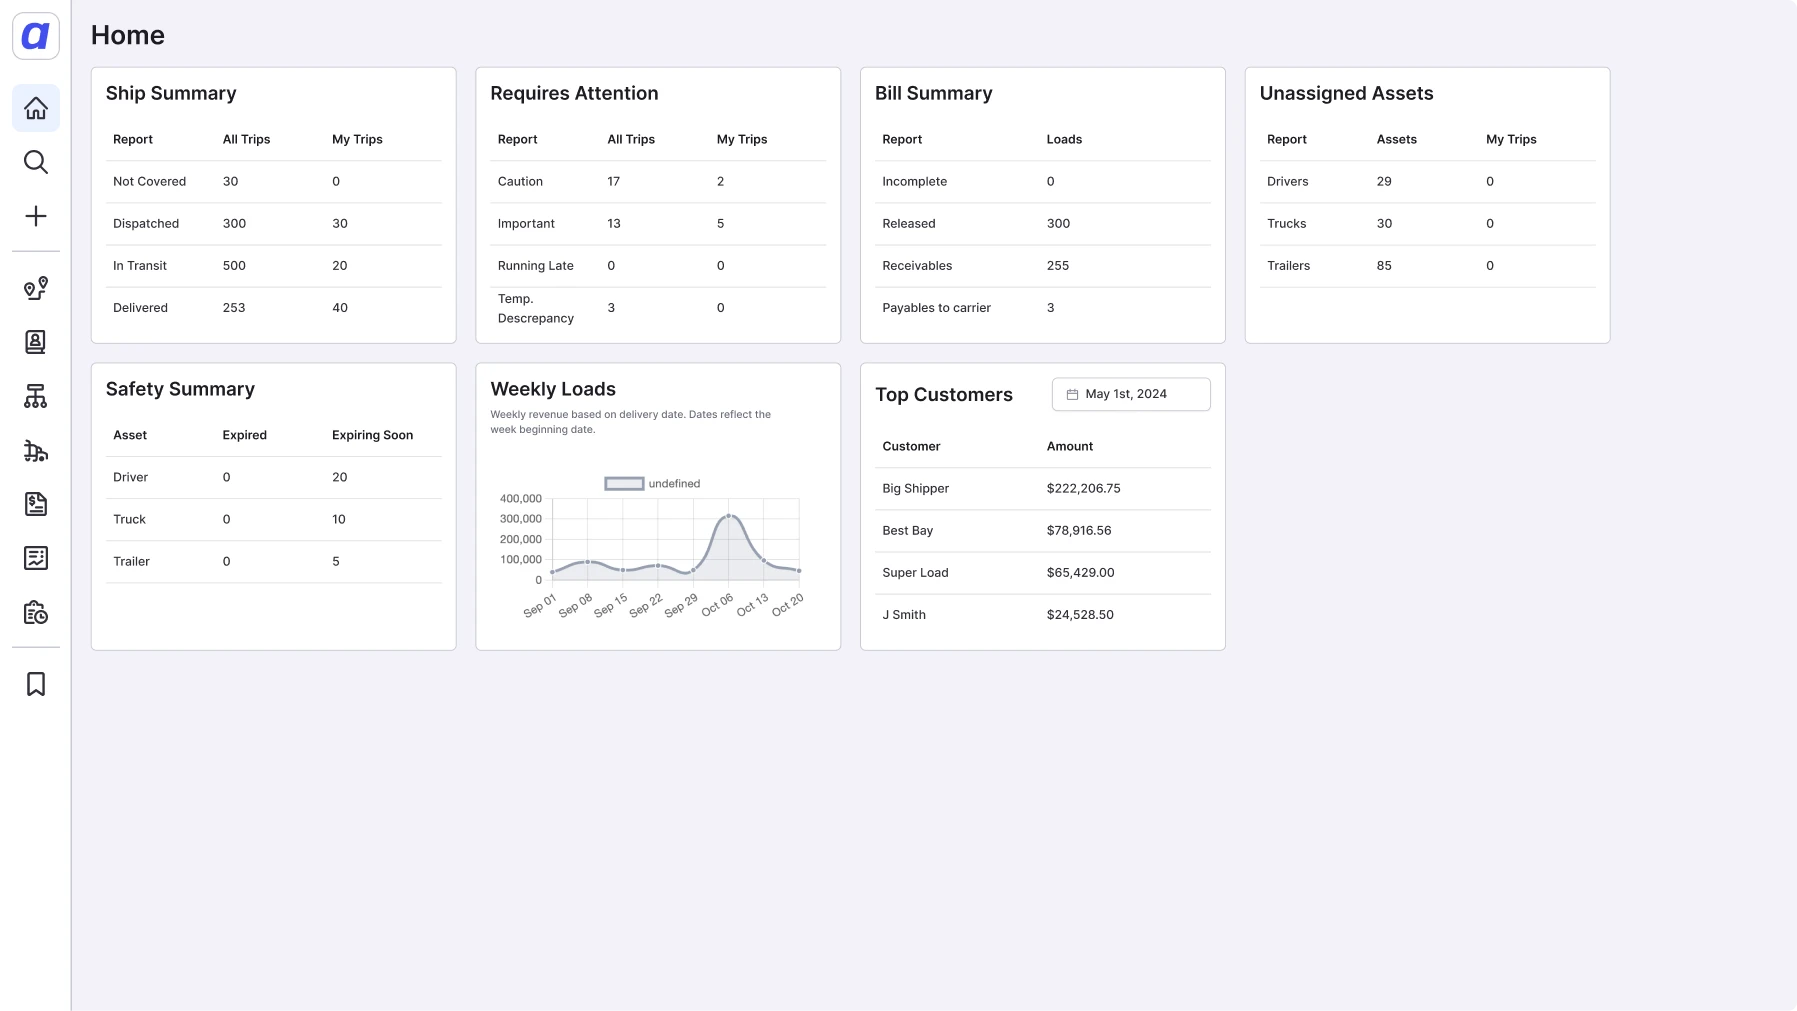Open the clipboard clock schedule icon
Image resolution: width=1797 pixels, height=1011 pixels.
click(36, 612)
